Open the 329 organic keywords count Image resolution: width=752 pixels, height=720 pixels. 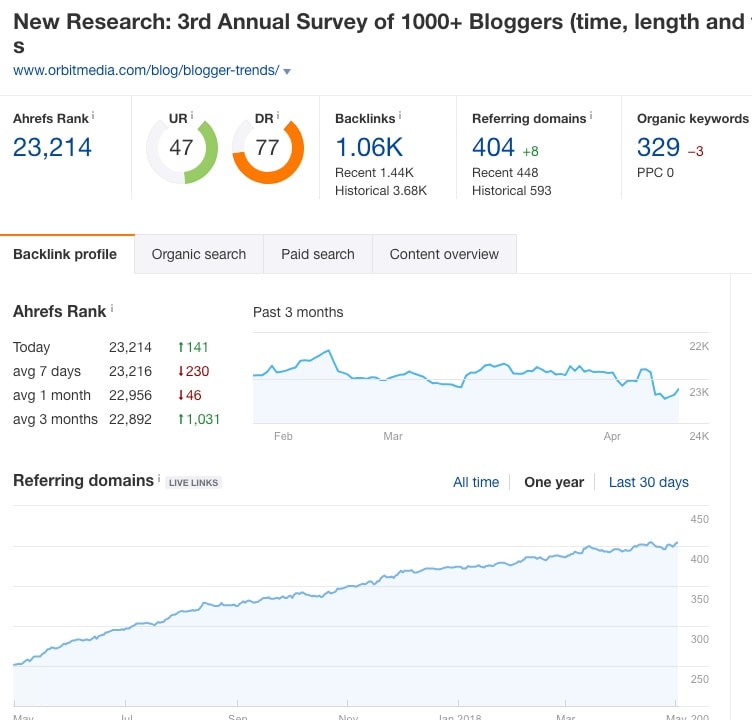(x=658, y=147)
